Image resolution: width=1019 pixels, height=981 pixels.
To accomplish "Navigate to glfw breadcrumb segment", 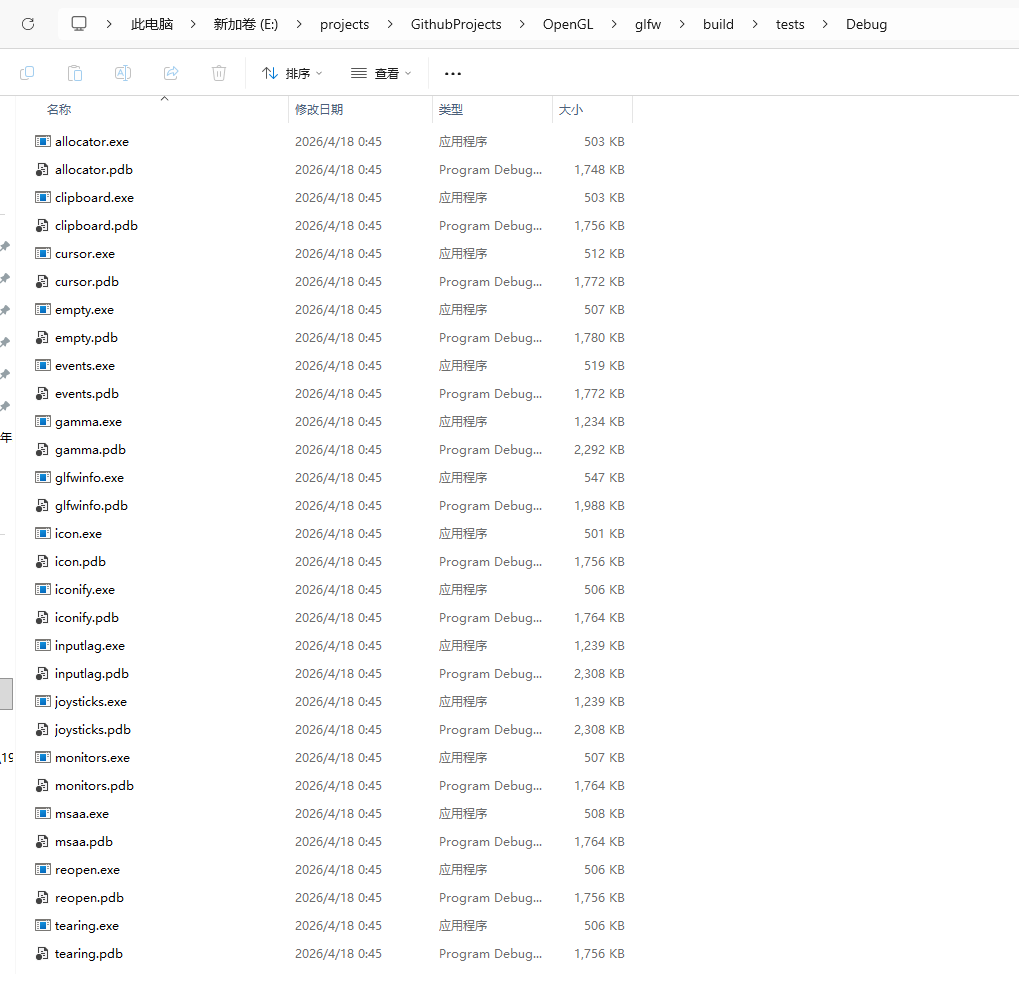I will [648, 24].
